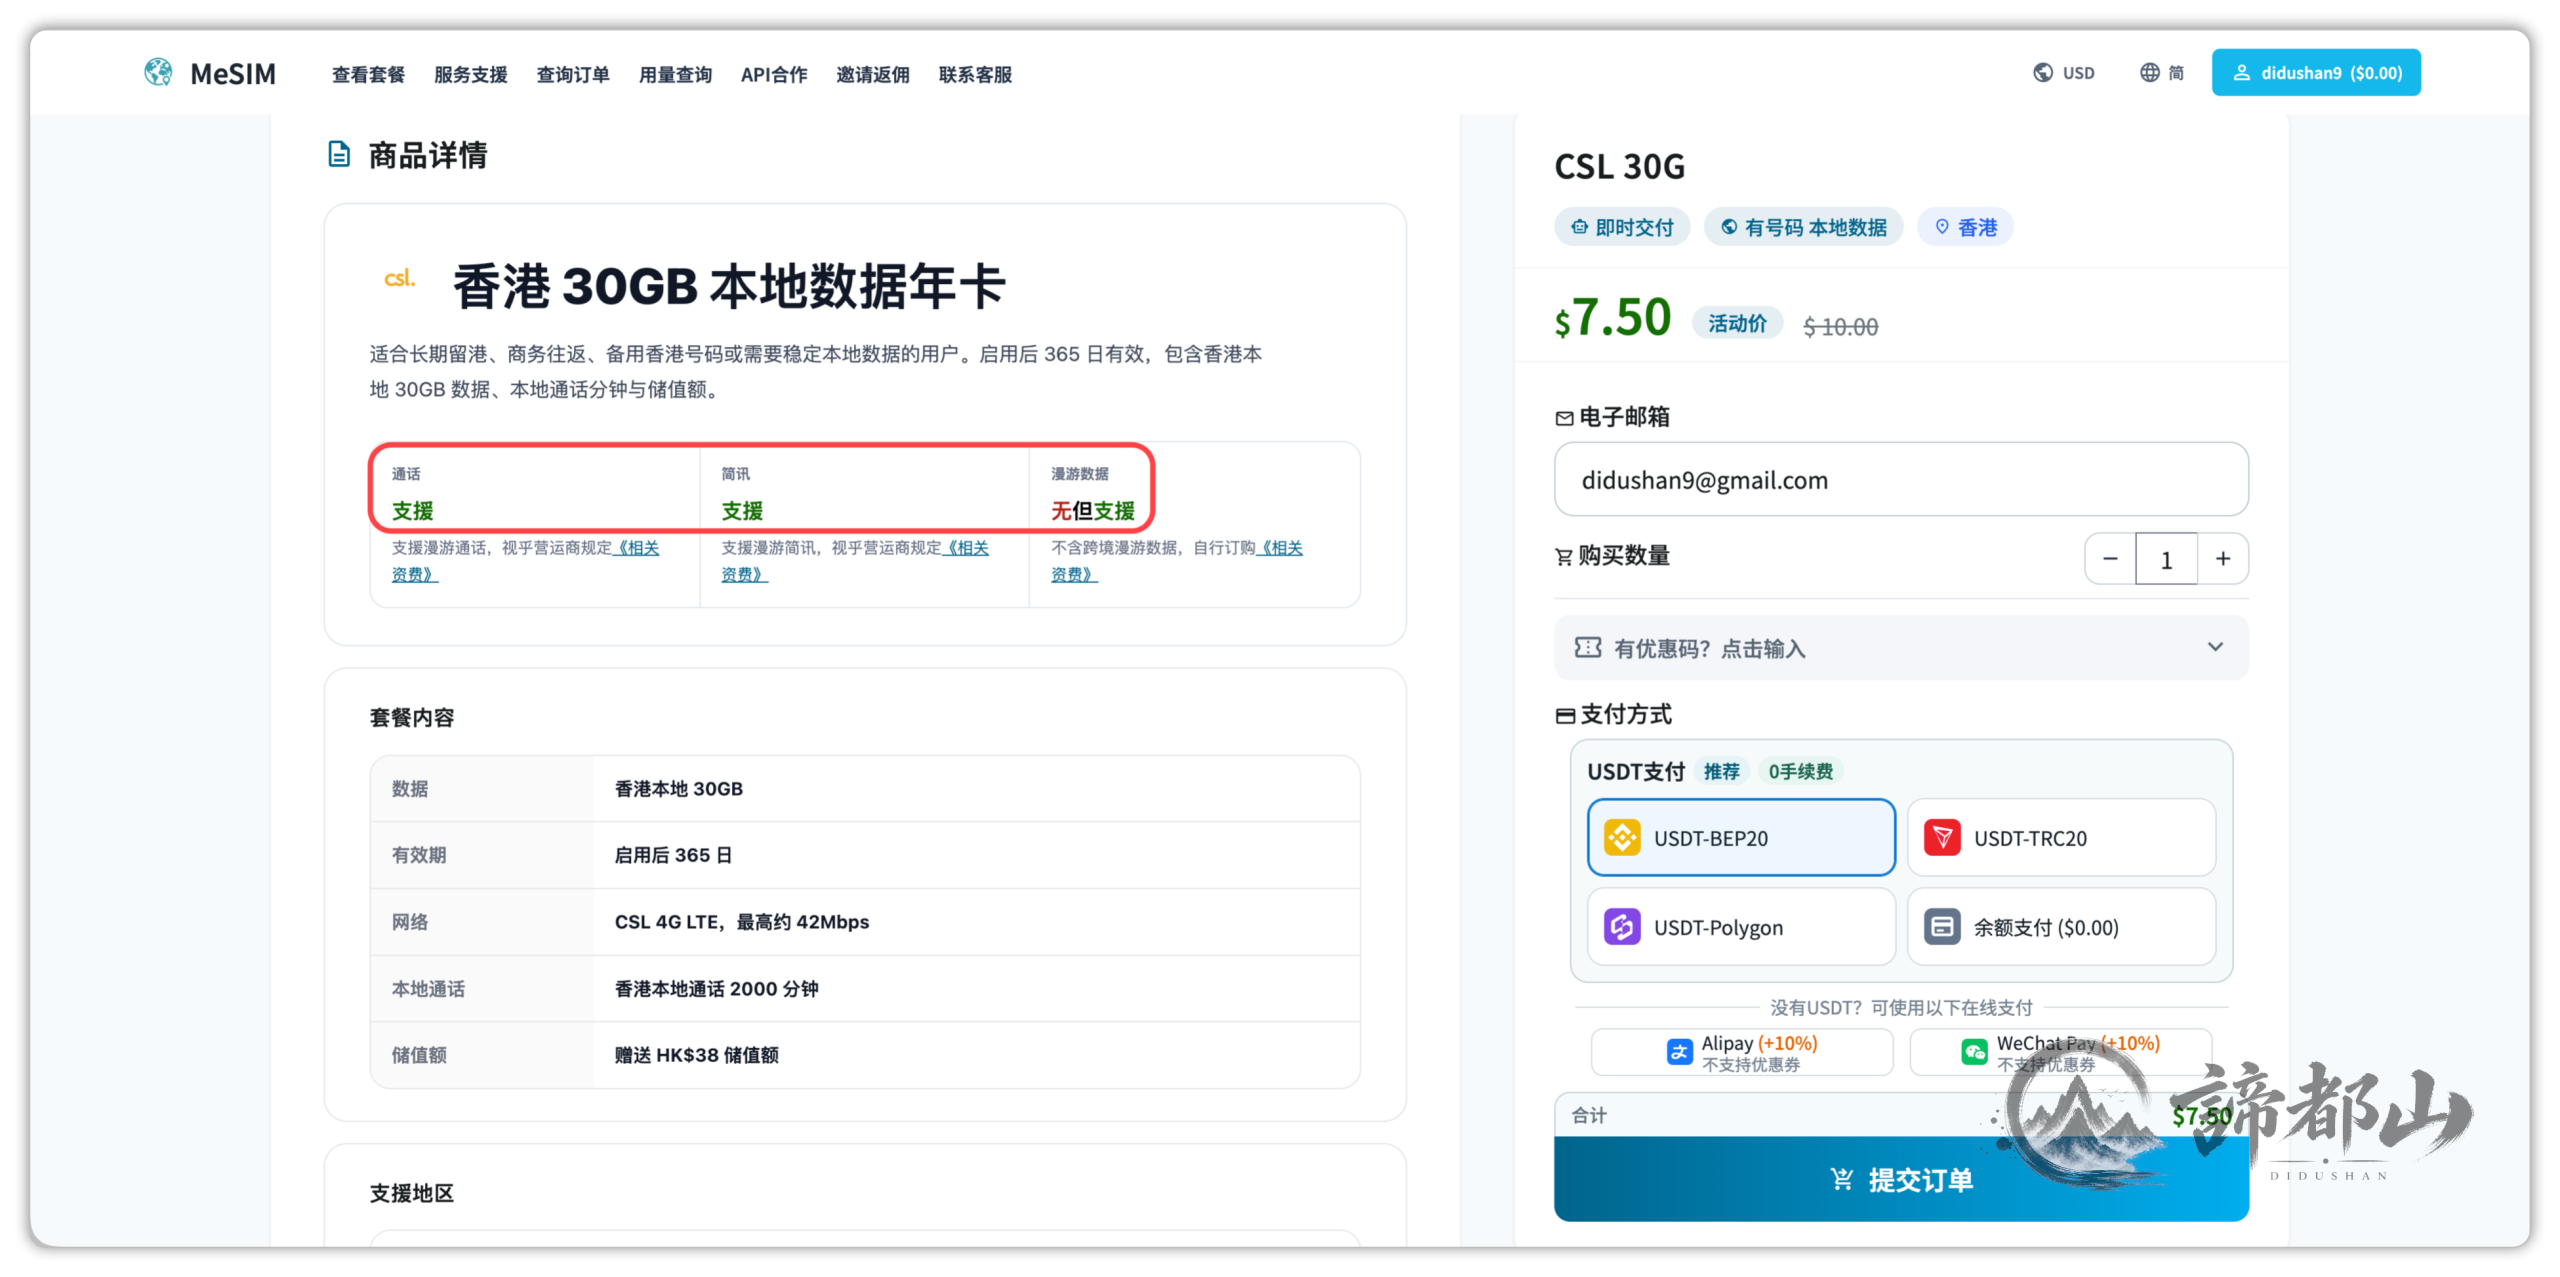Click the WeChat Pay logo icon

[x=1974, y=1052]
